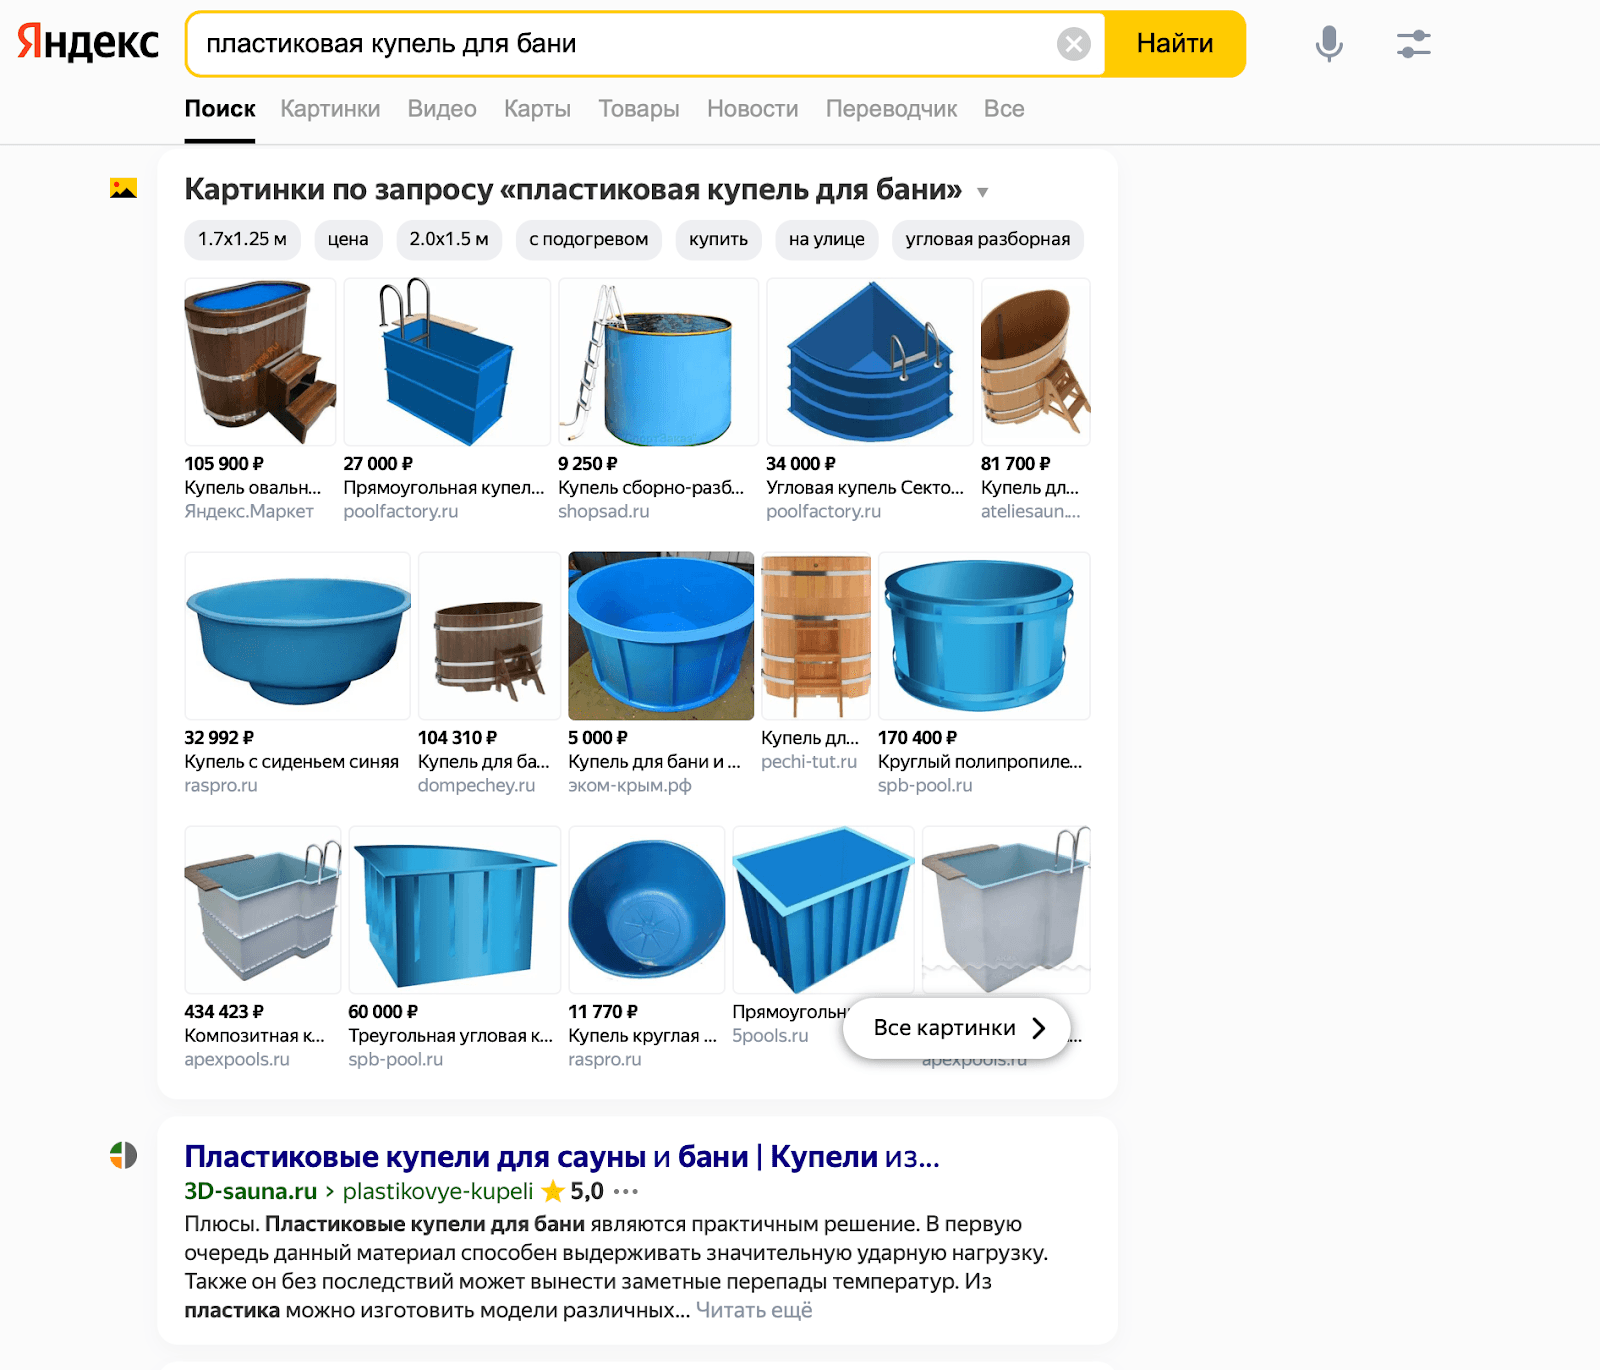Image resolution: width=1600 pixels, height=1370 pixels.
Task: Clear the search query text
Action: (1073, 44)
